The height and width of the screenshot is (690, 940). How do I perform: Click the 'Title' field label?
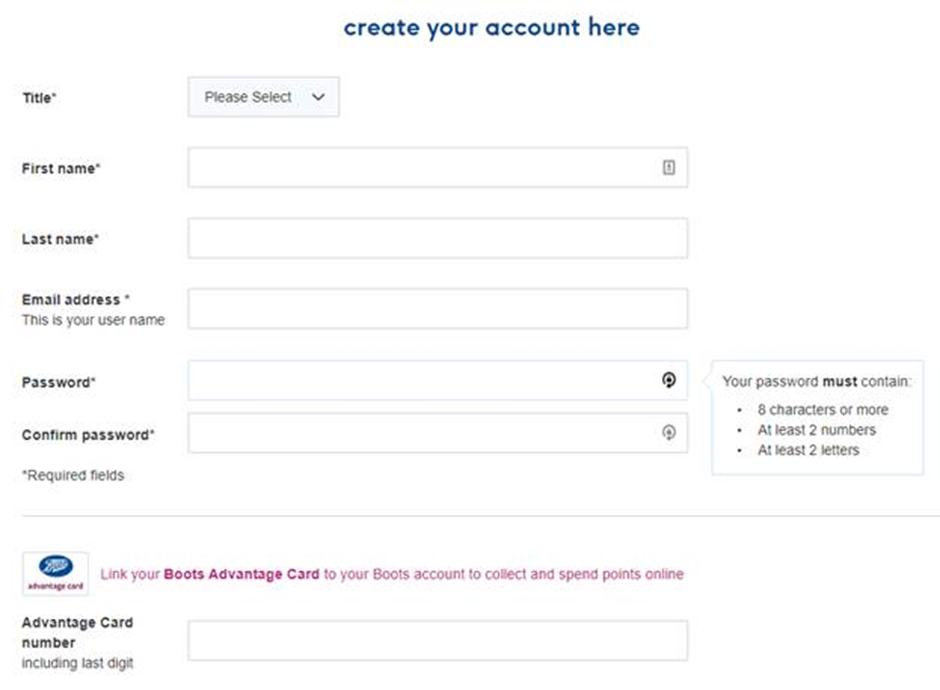click(x=39, y=98)
